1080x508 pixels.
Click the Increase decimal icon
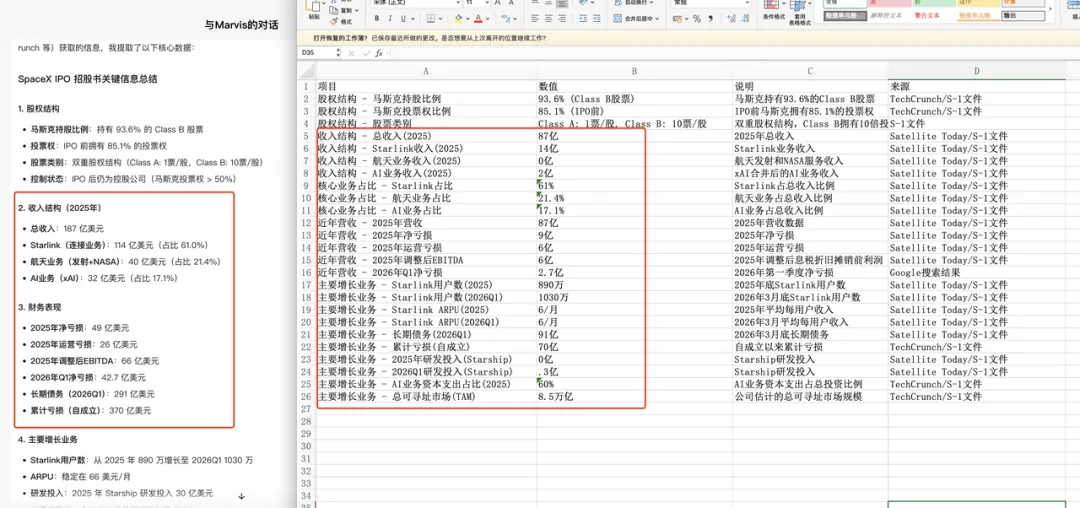pyautogui.click(x=731, y=19)
